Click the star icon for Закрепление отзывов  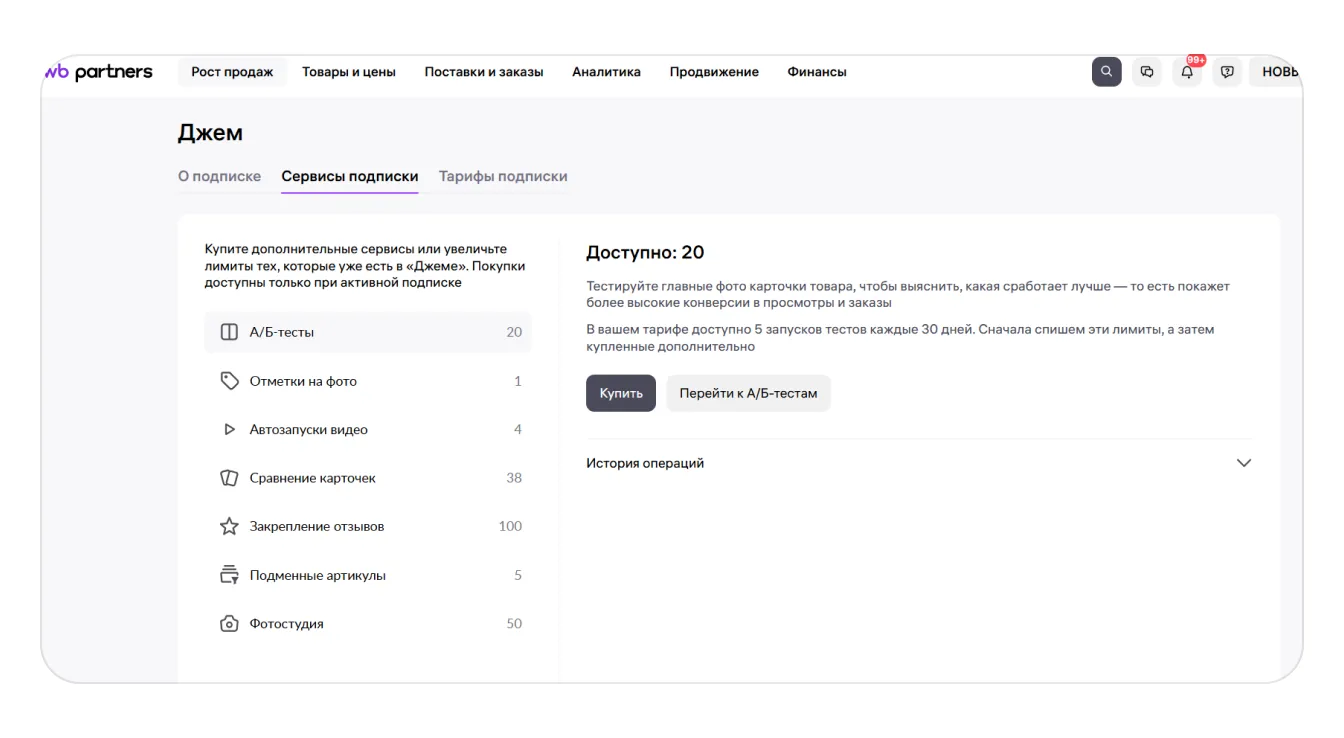(x=229, y=526)
